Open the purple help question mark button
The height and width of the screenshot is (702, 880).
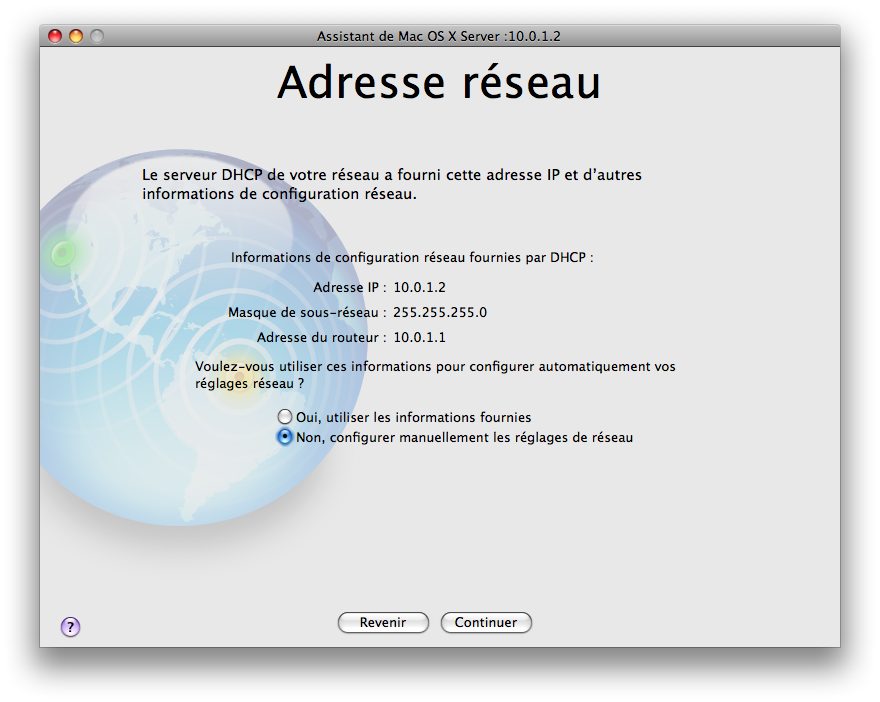pyautogui.click(x=70, y=626)
